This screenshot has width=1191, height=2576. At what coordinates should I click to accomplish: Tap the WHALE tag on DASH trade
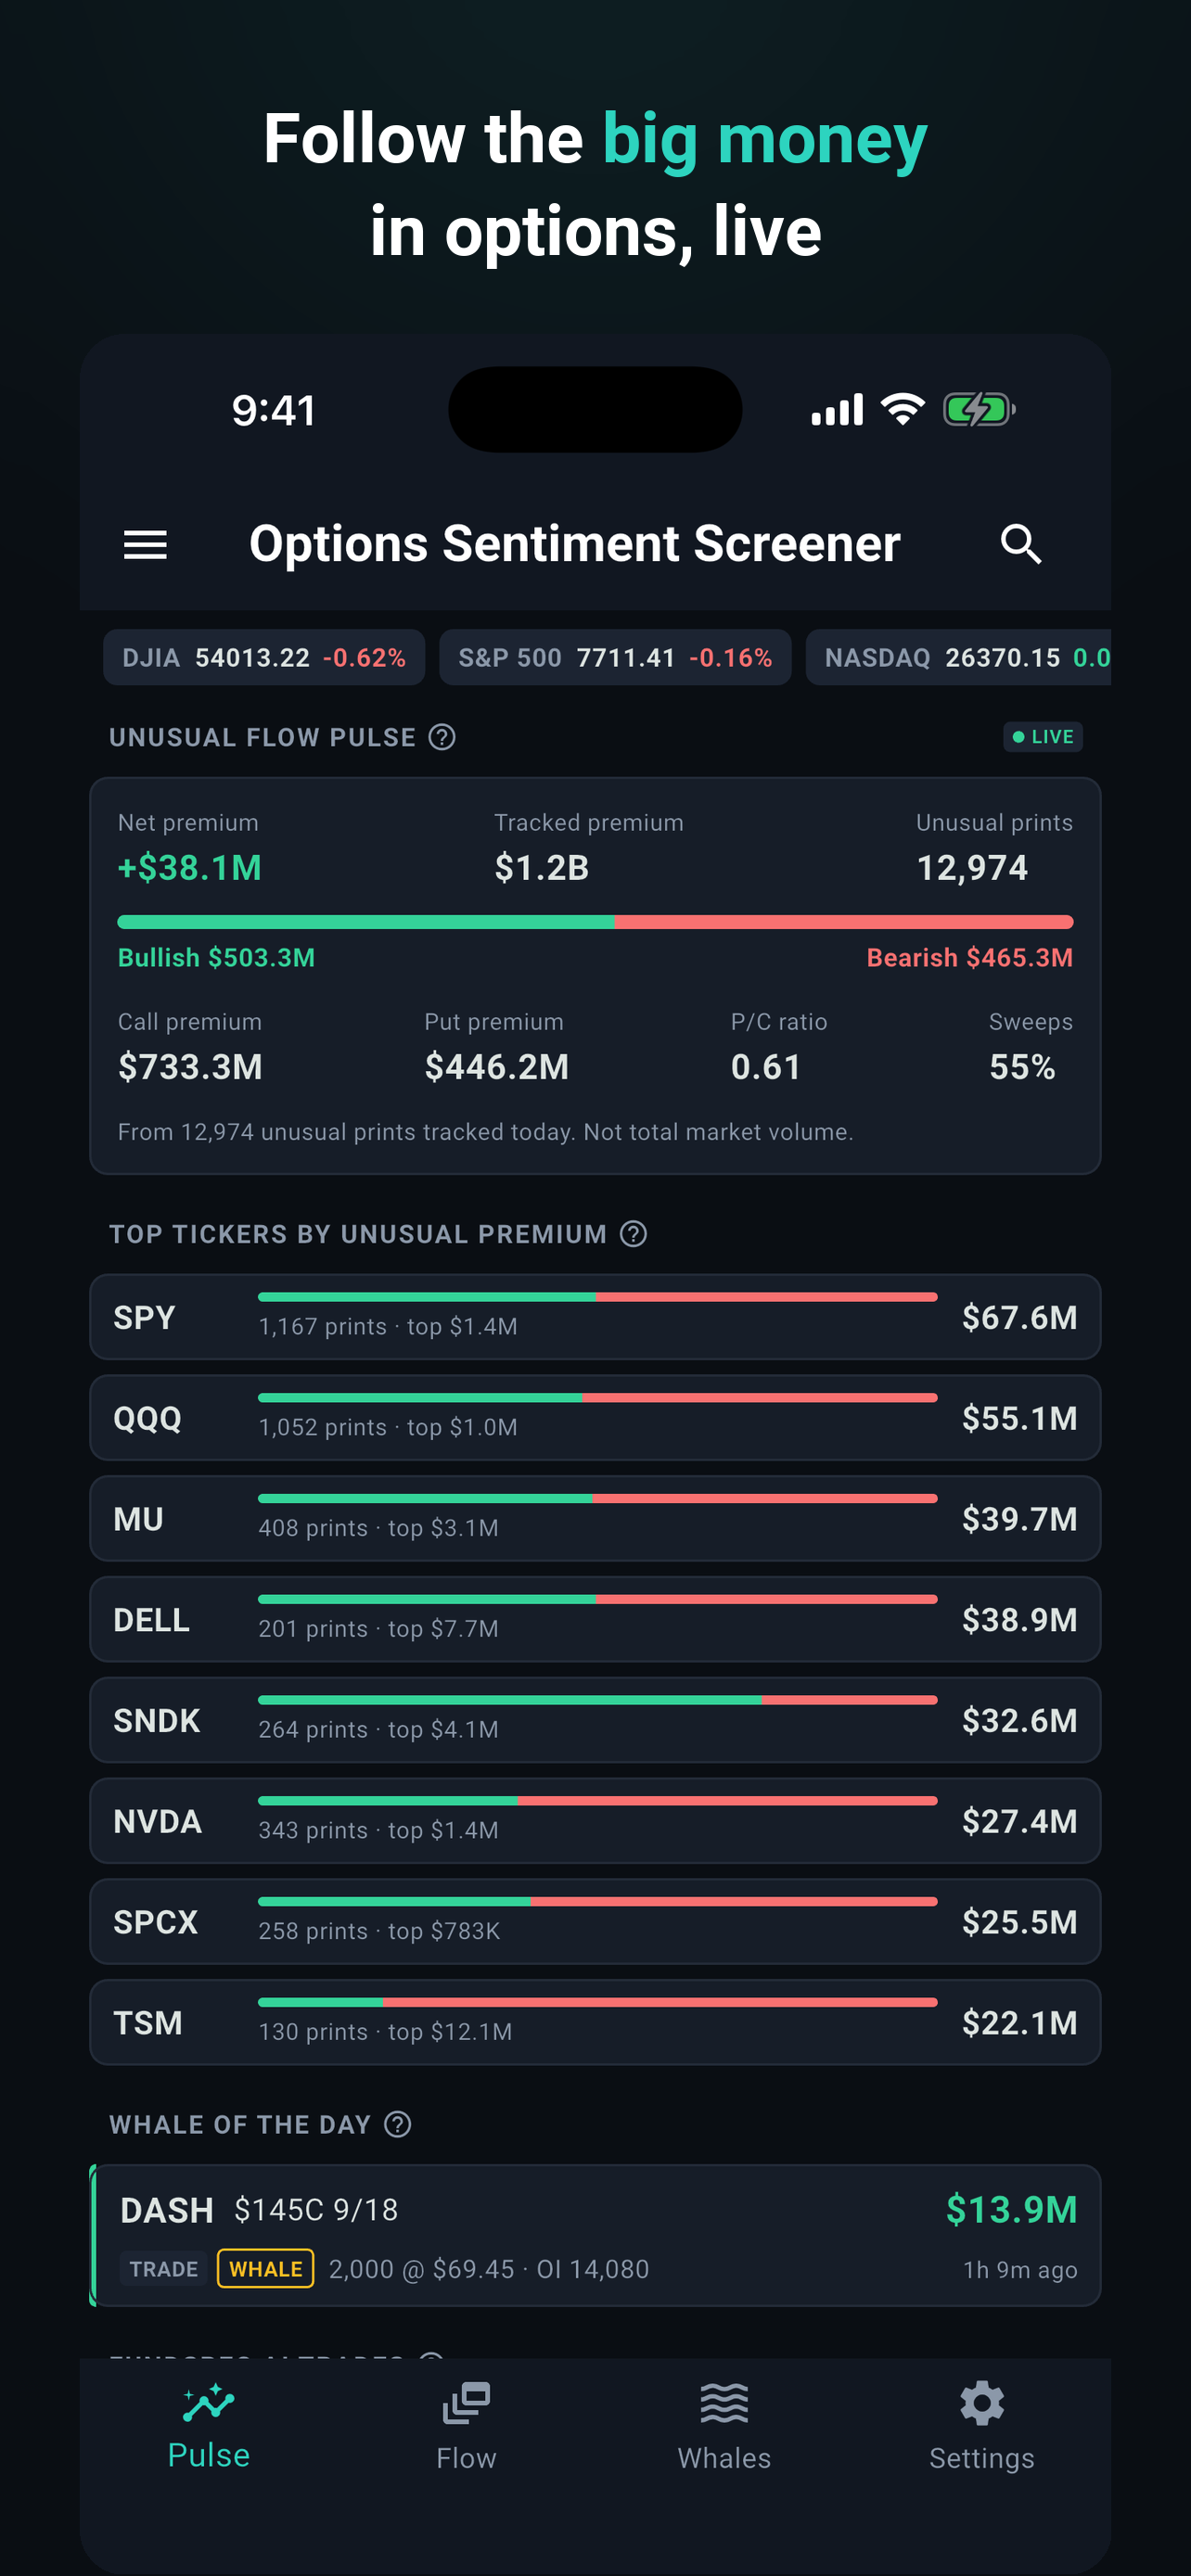(x=265, y=2268)
